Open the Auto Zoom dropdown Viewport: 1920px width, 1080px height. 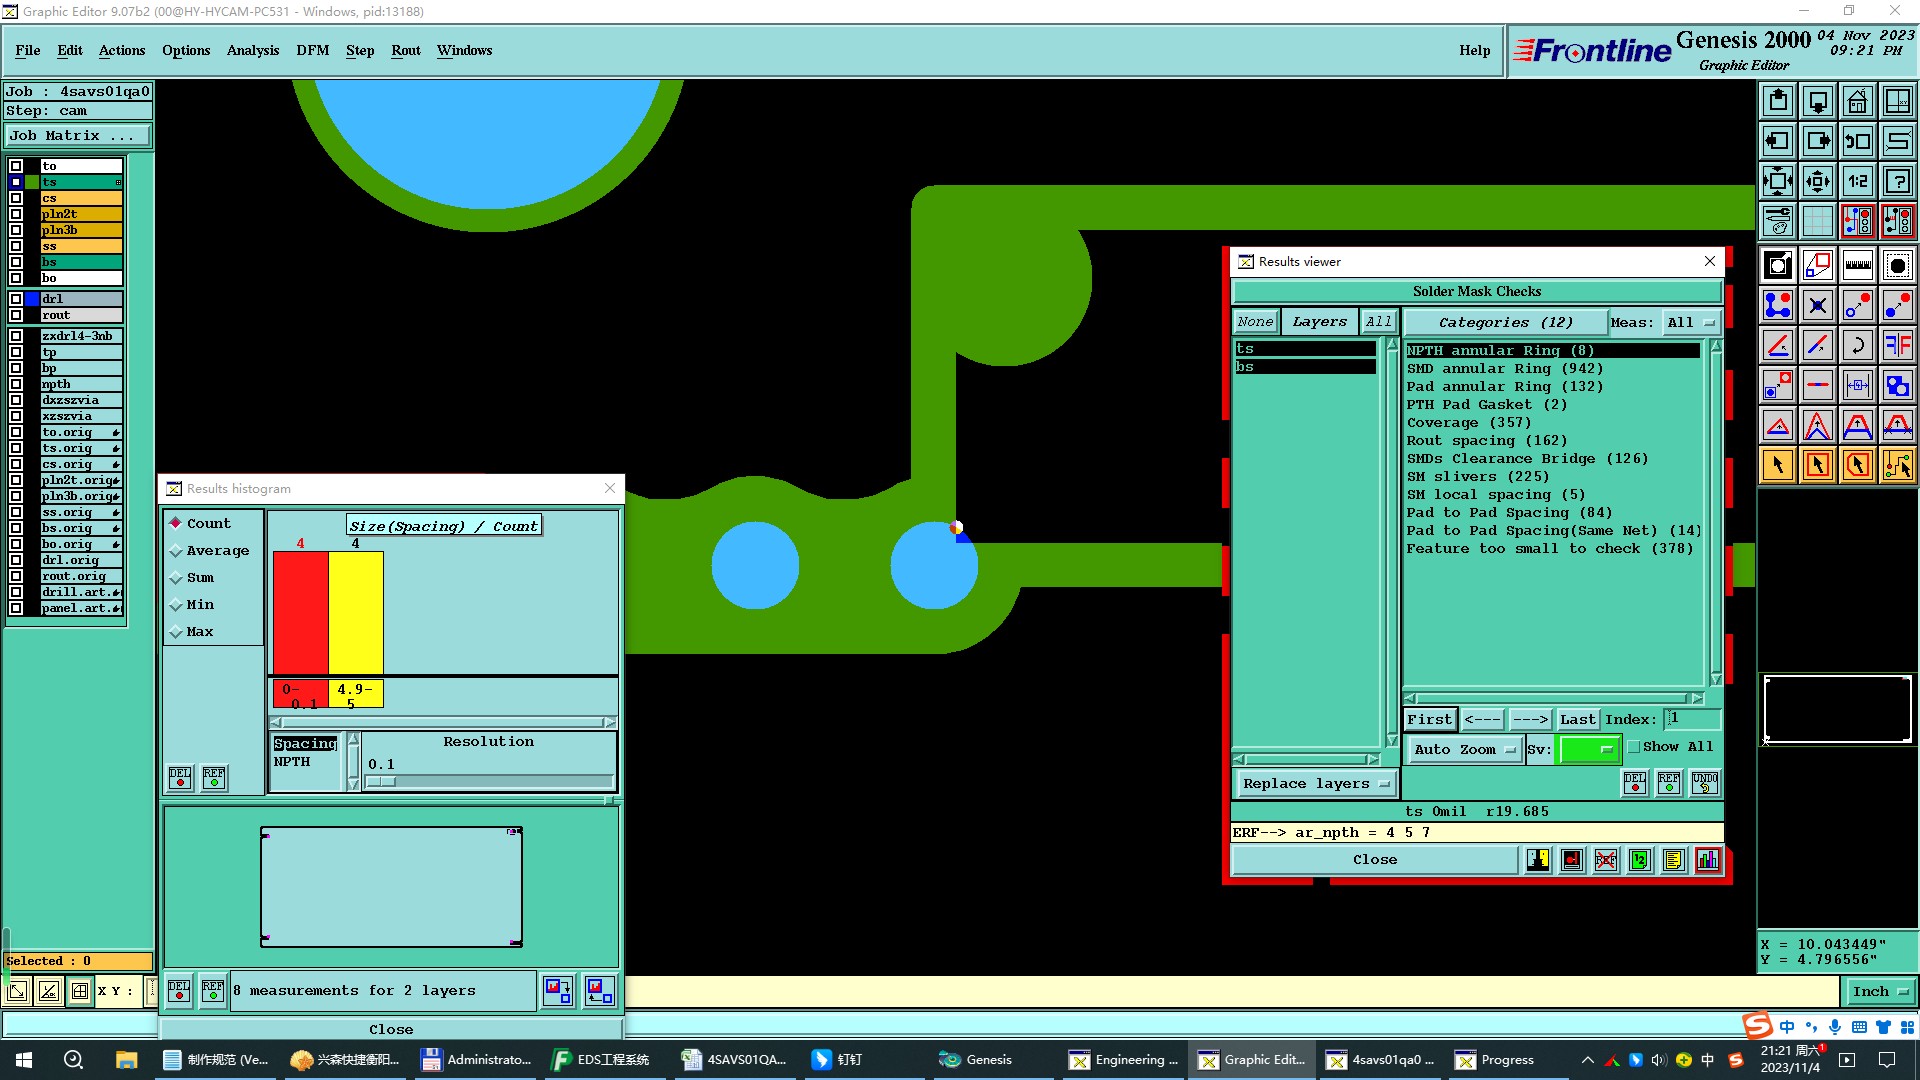point(1465,749)
